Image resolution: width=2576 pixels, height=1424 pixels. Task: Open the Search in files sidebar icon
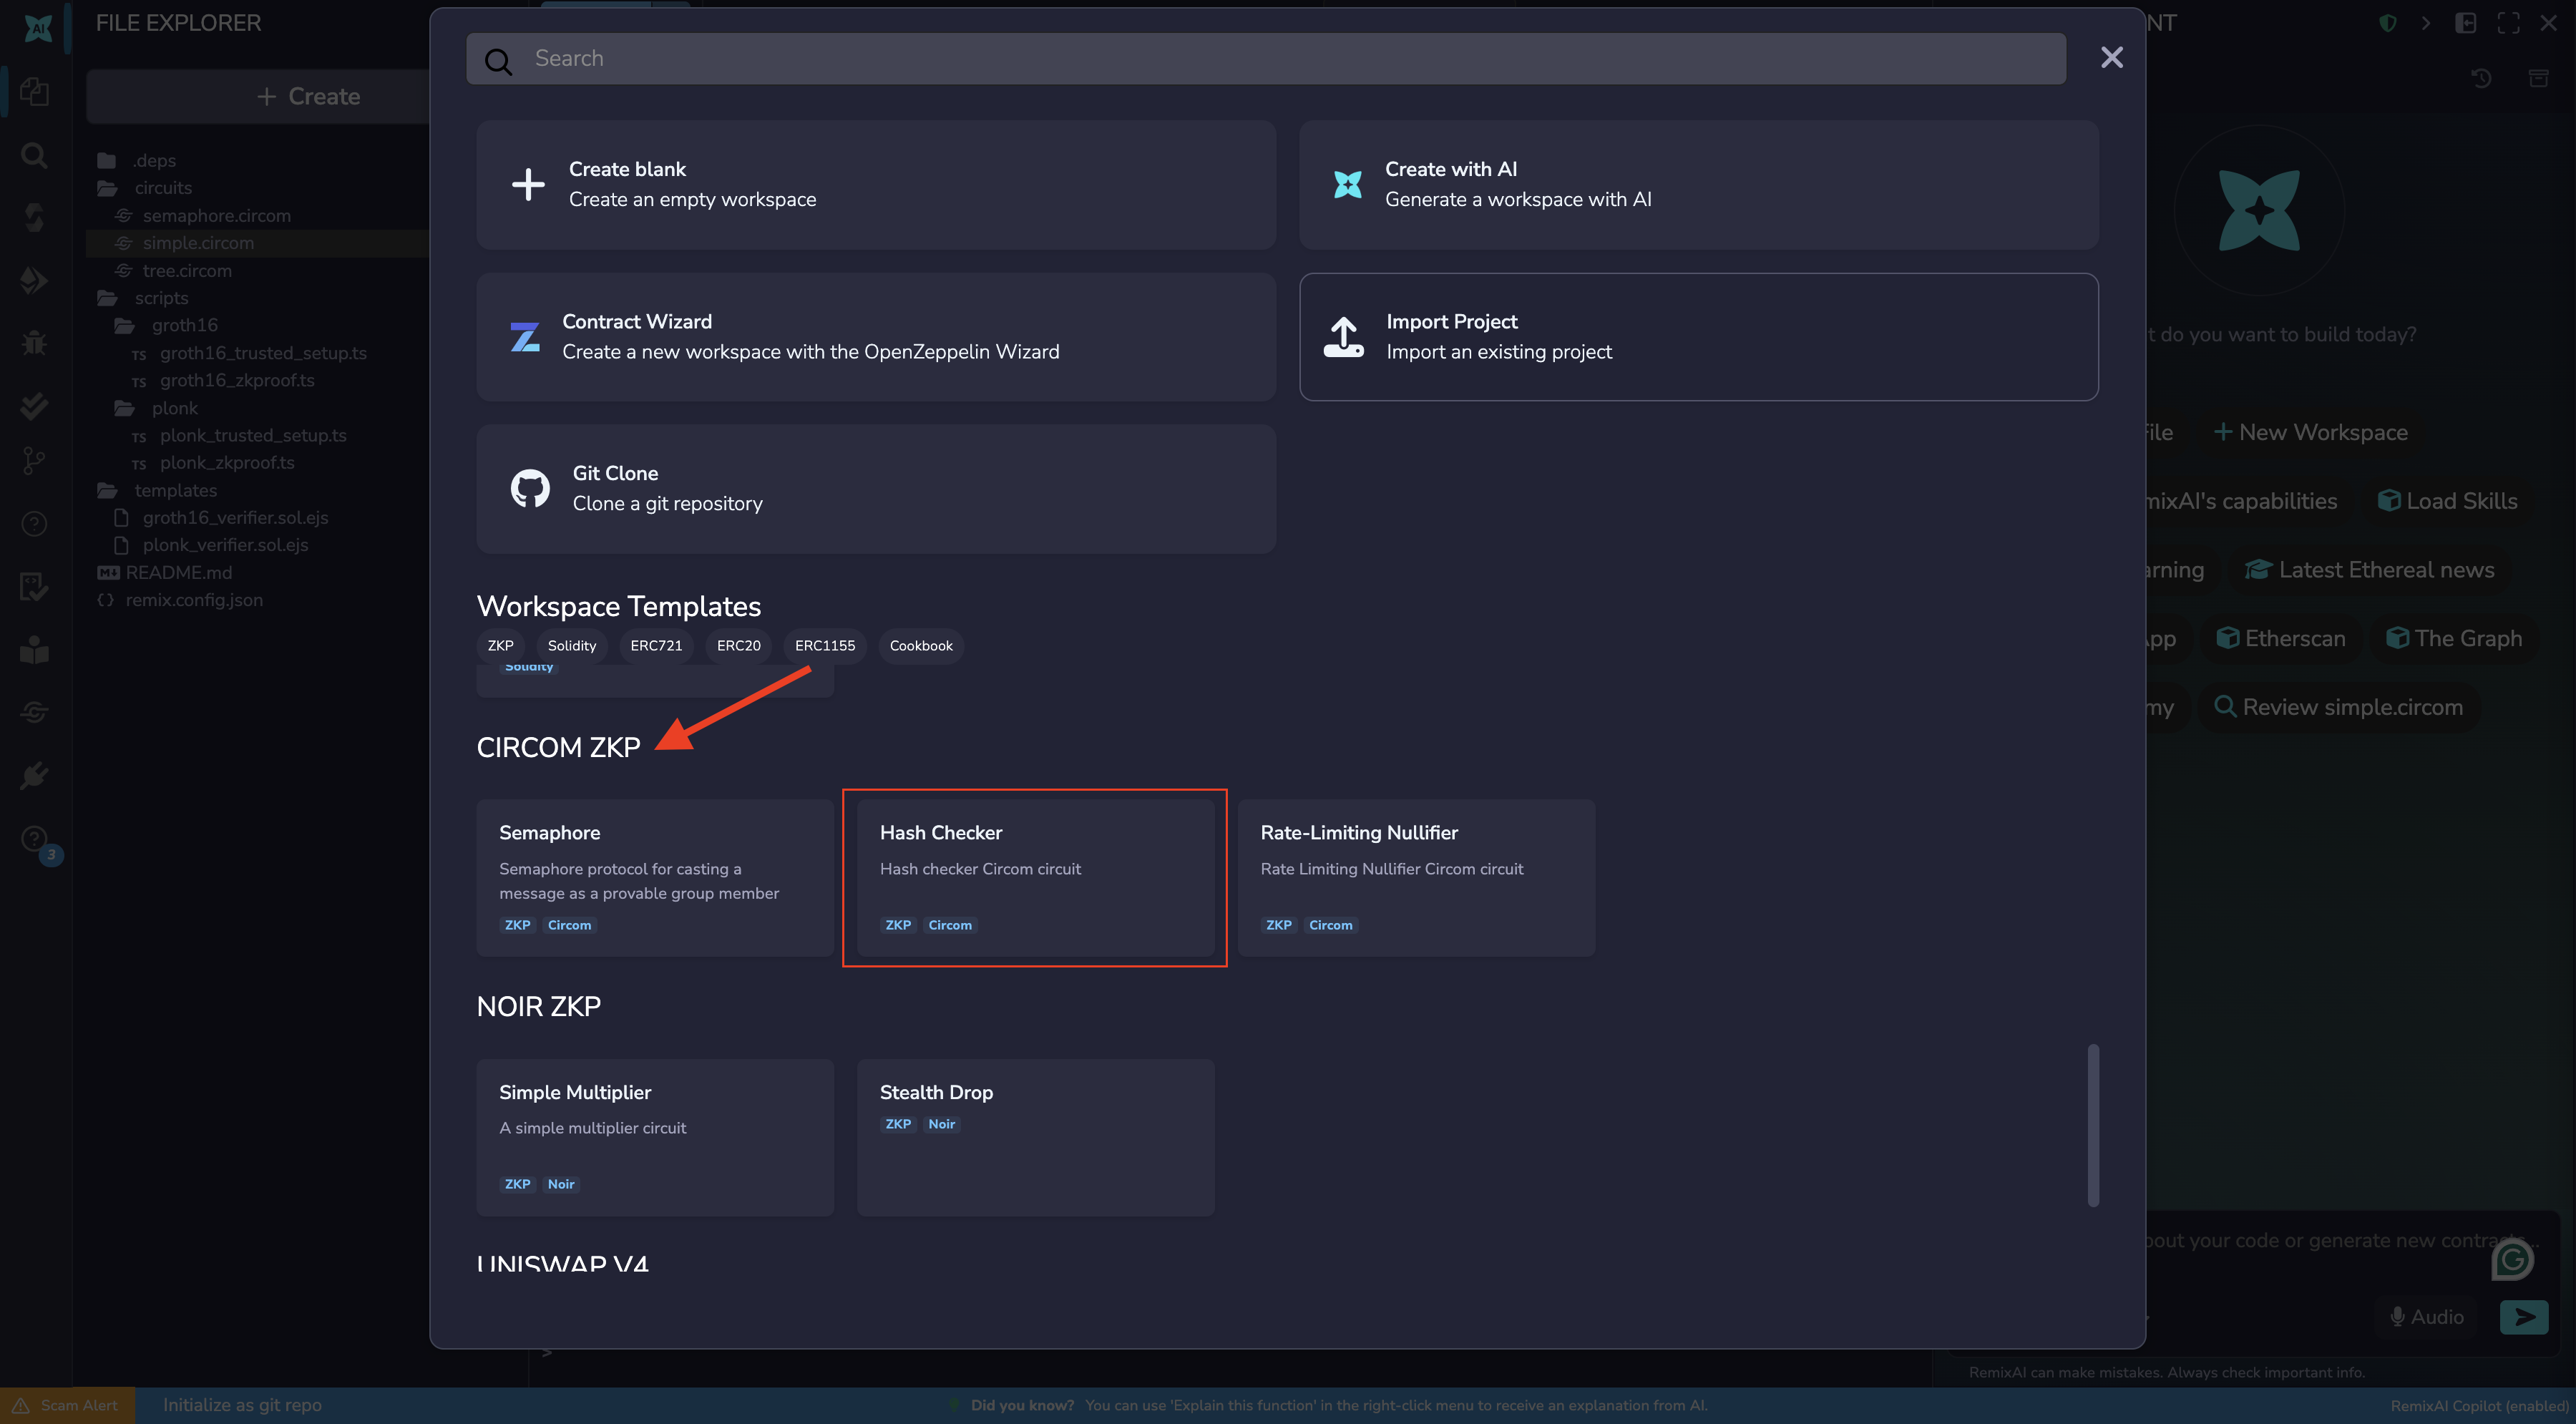tap(34, 155)
